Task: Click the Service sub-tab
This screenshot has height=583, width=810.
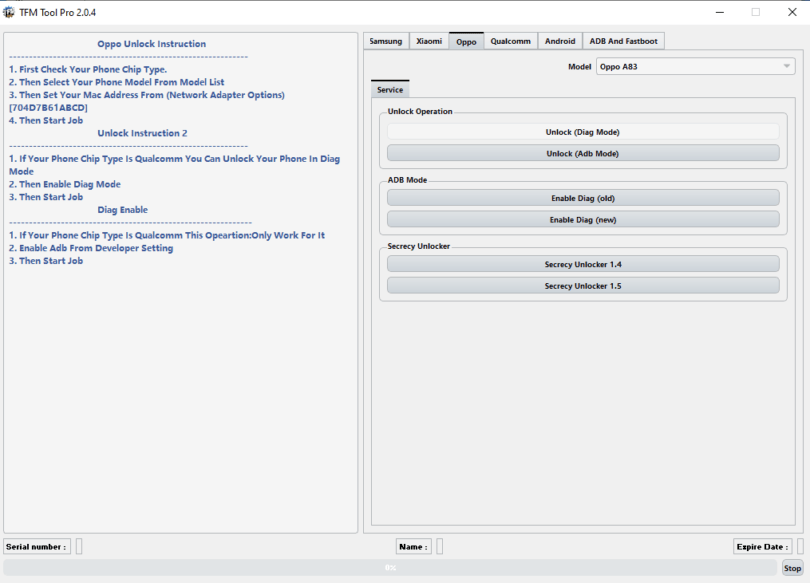Action: 390,90
